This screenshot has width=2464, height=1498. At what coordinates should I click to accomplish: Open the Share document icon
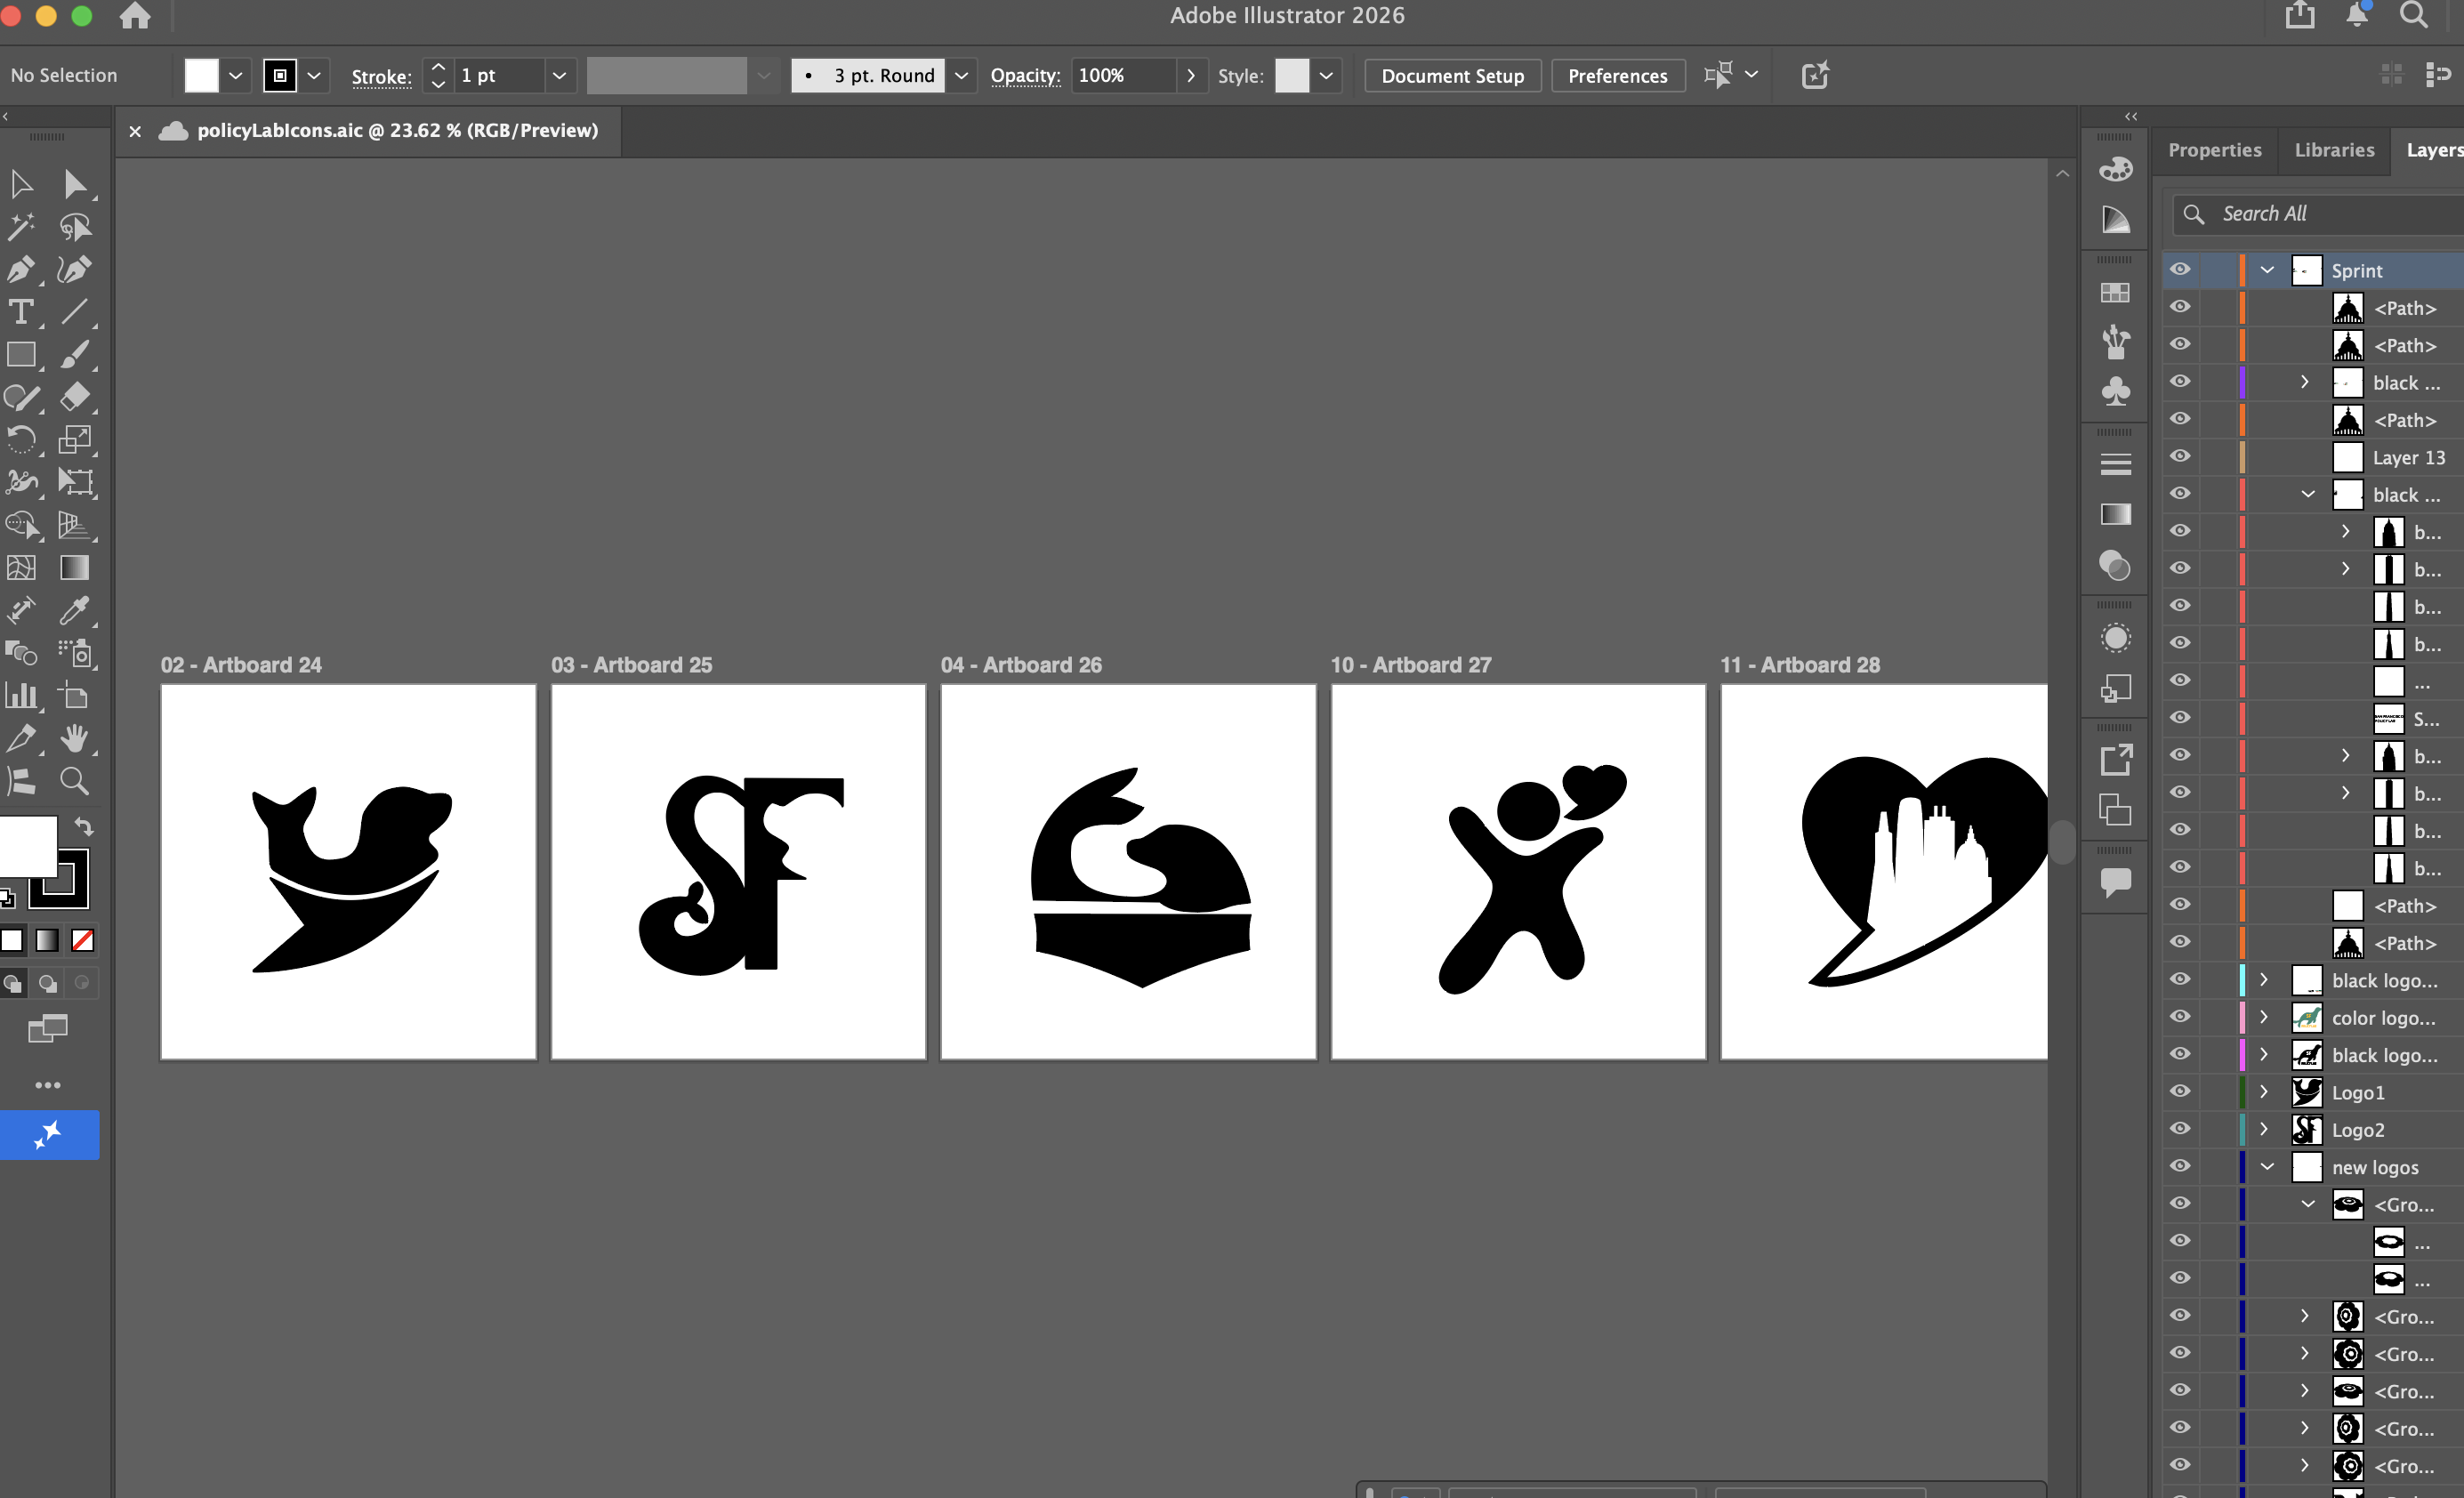tap(2300, 15)
